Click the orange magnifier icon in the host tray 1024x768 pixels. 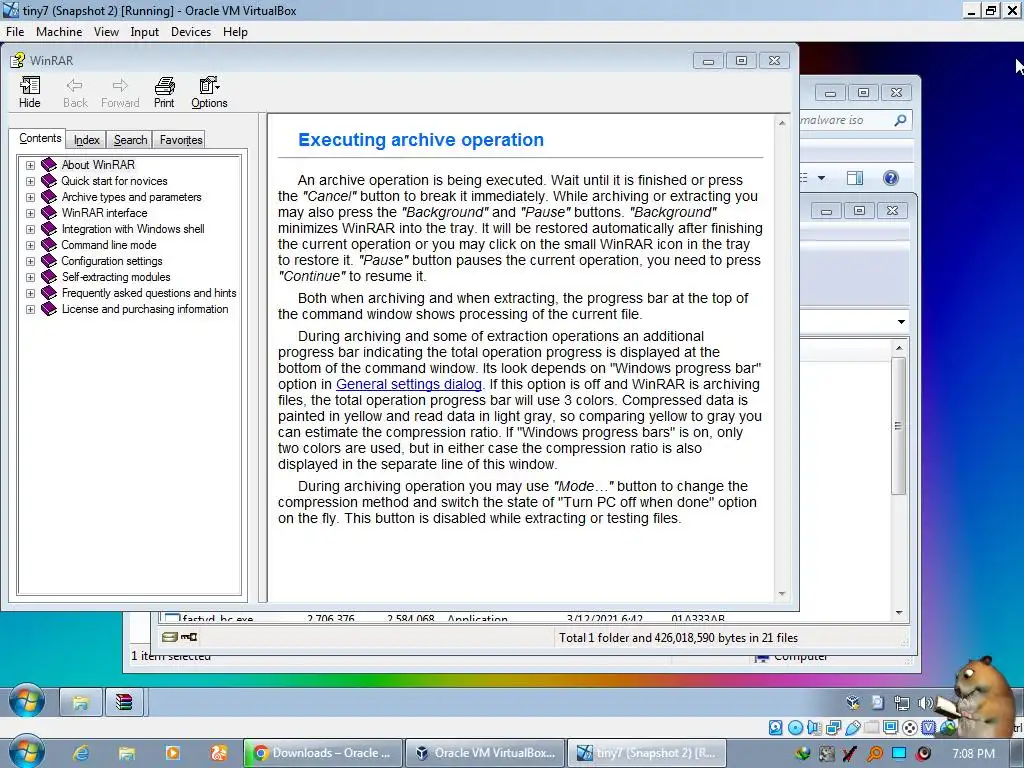point(874,754)
